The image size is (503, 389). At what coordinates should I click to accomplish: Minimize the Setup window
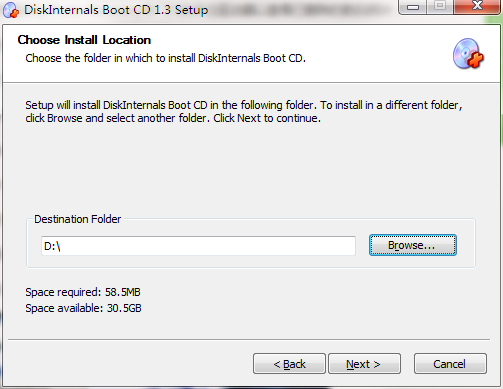click(x=413, y=6)
